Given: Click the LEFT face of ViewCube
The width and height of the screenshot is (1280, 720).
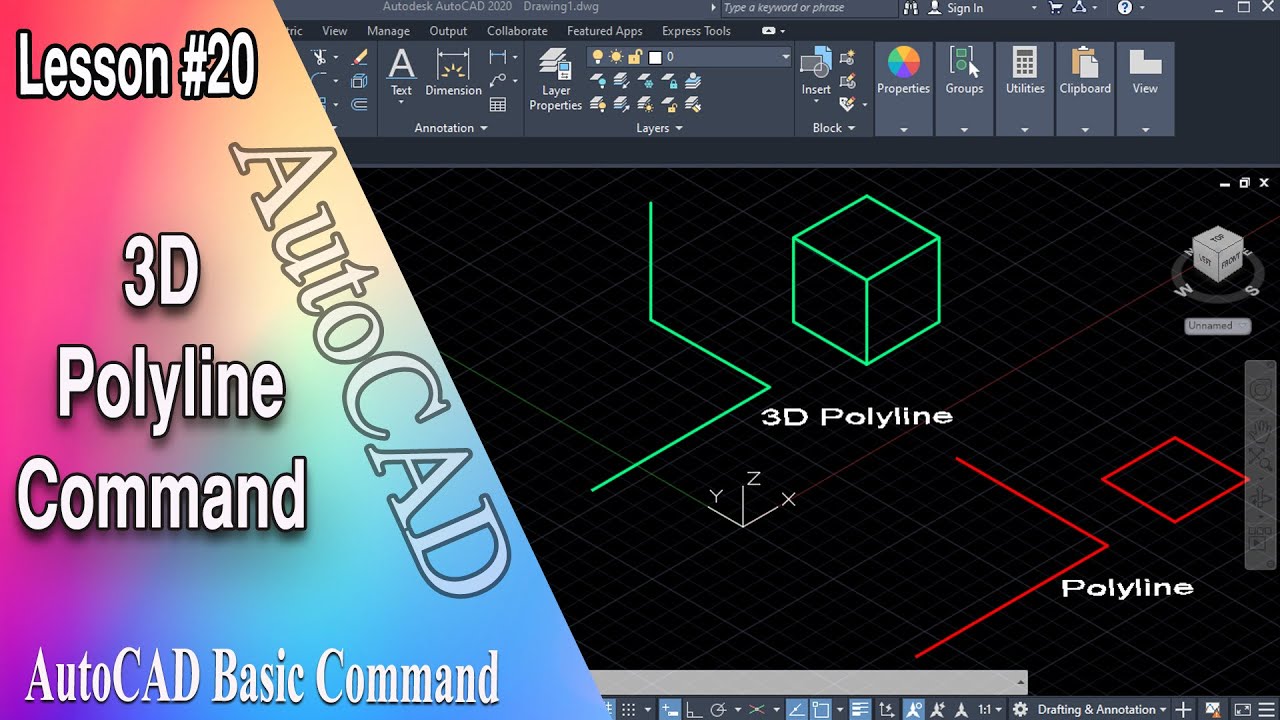Looking at the screenshot, I should (x=1205, y=258).
